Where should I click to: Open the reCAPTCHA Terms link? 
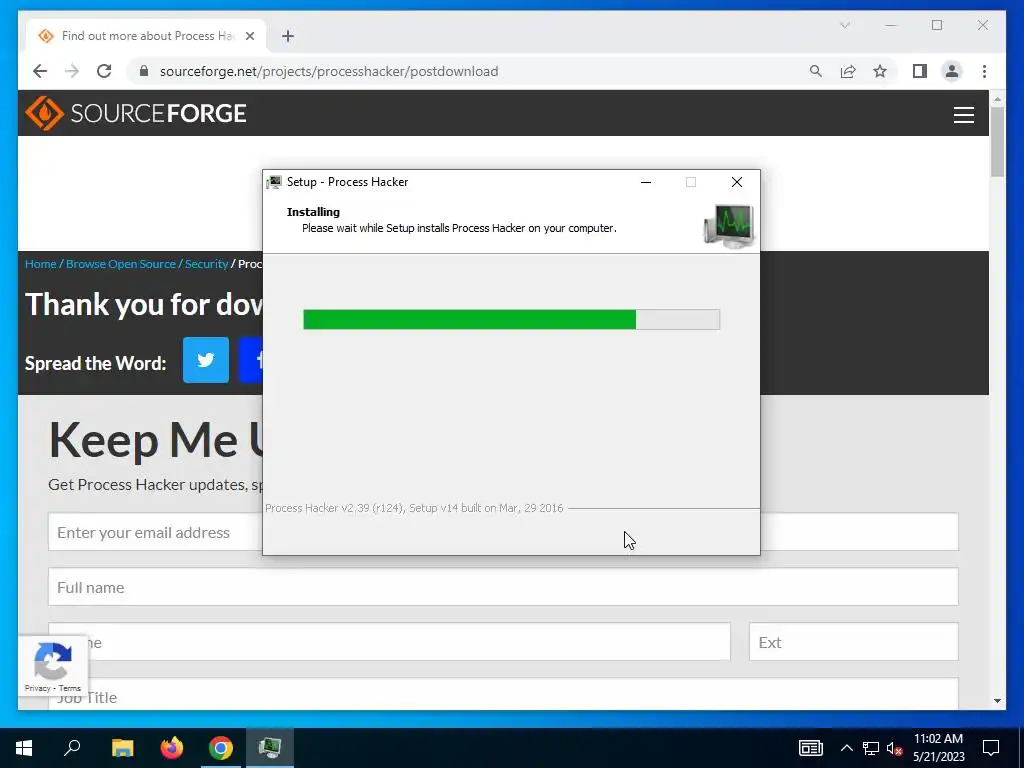pos(70,688)
